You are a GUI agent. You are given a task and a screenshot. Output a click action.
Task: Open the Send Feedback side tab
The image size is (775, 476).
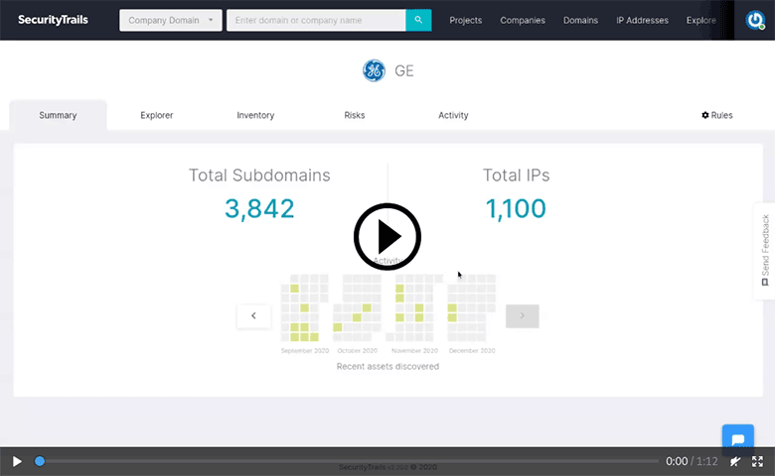click(765, 250)
